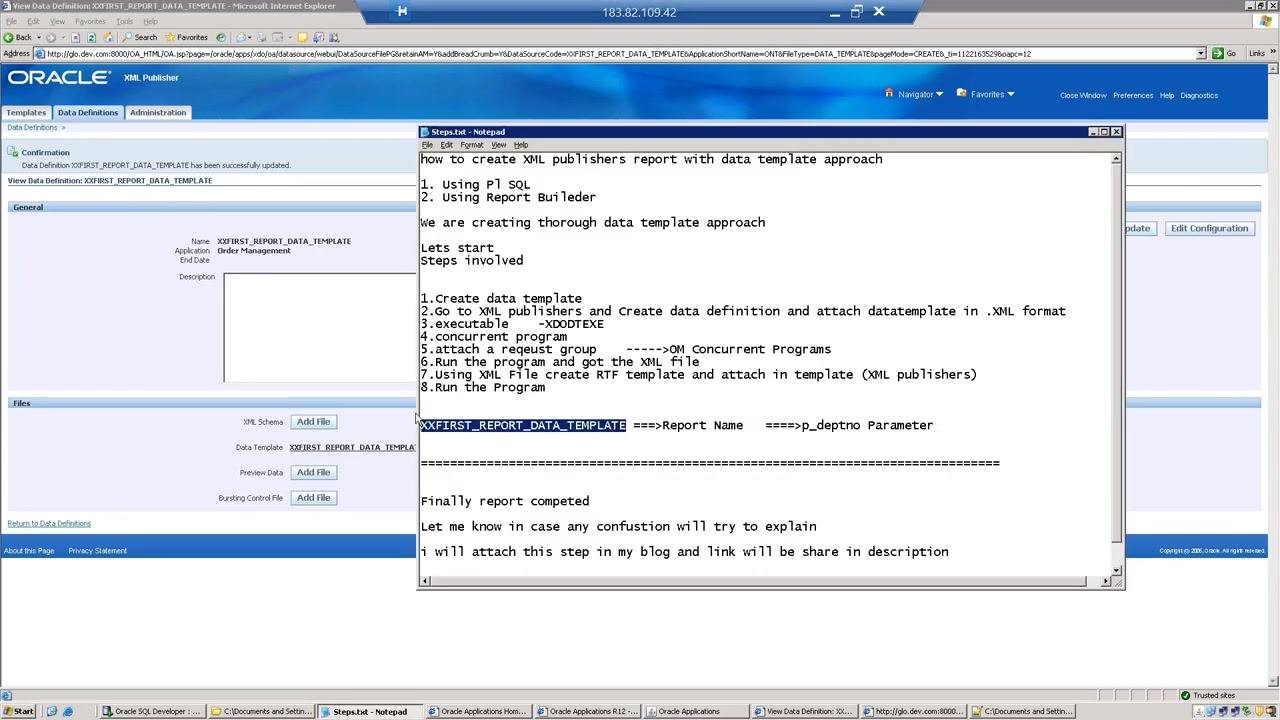Expand the Oracle Favorites dropdown menu
The width and height of the screenshot is (1280, 720).
click(1010, 94)
